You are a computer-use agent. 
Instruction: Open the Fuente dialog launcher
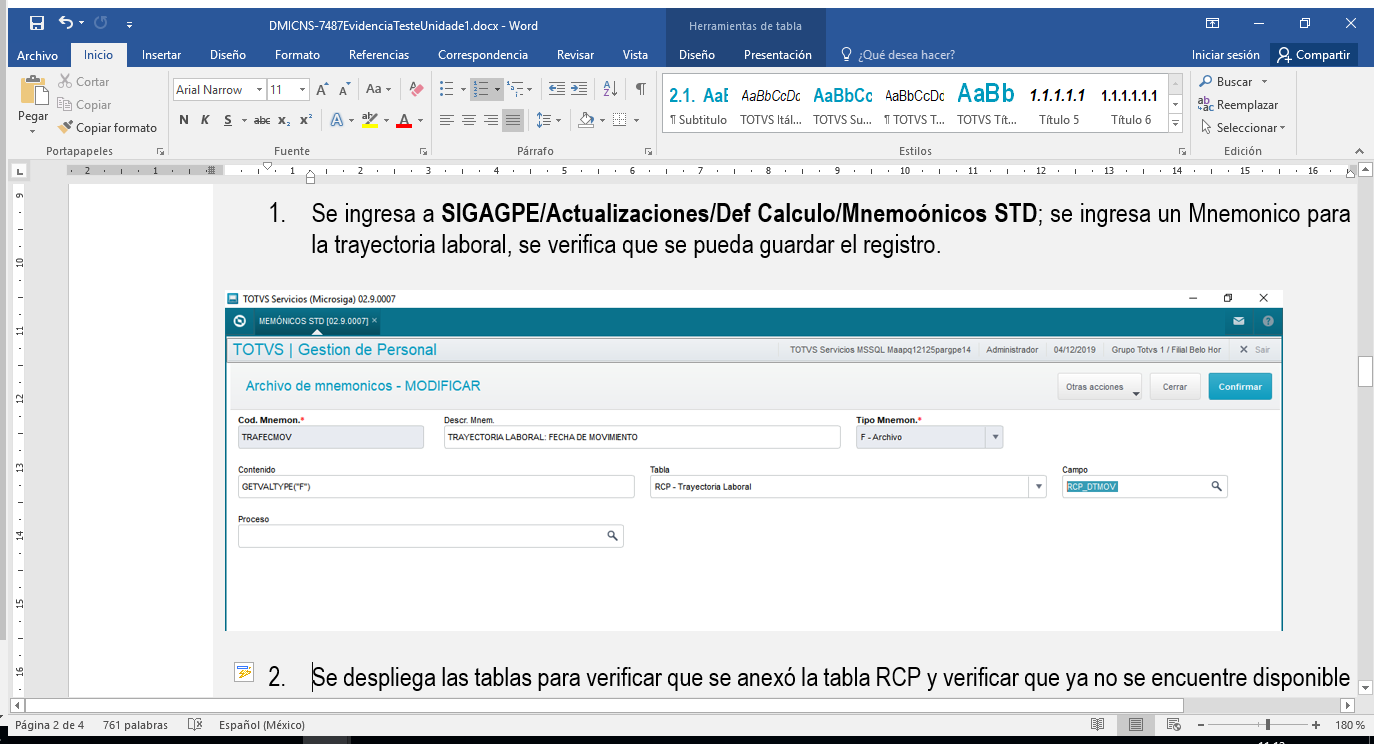click(x=425, y=151)
